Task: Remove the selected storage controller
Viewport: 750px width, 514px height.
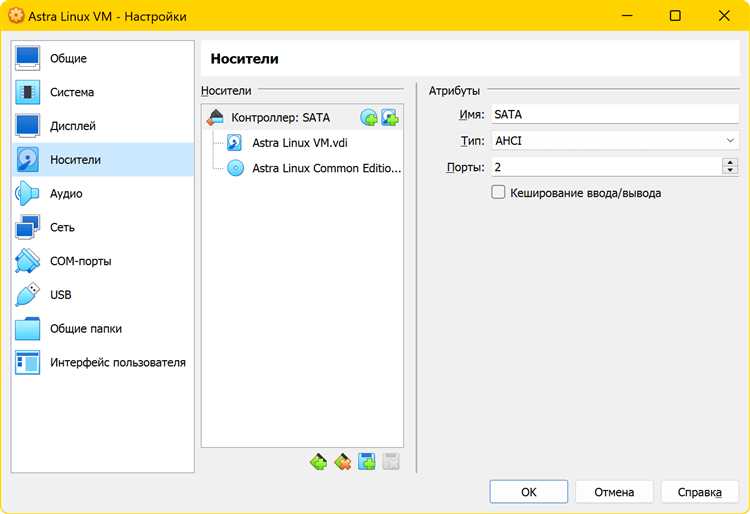Action: (343, 462)
